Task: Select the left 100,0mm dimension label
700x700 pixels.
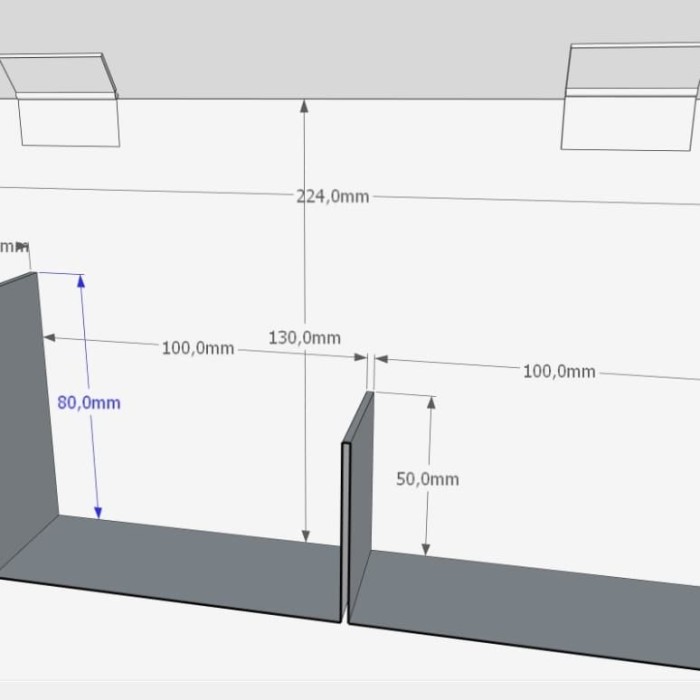Action: [x=198, y=348]
